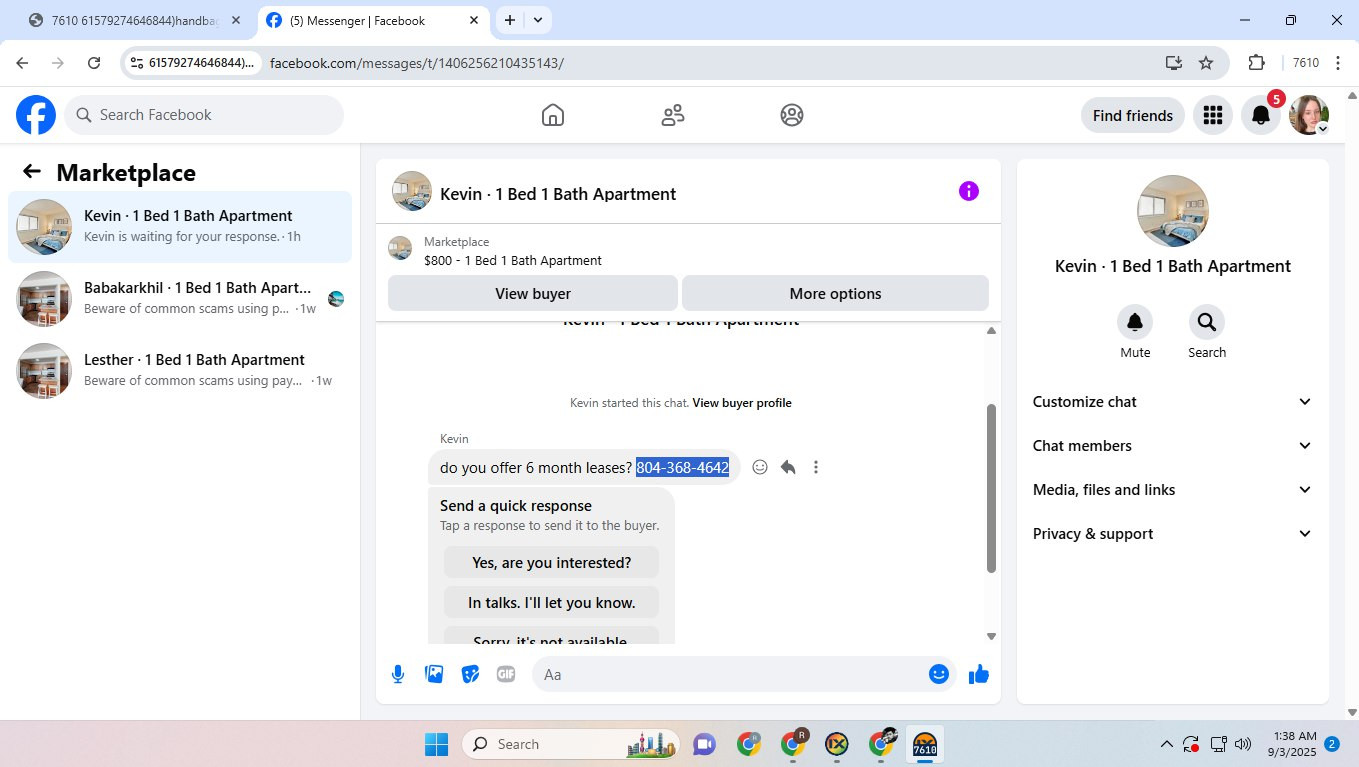Open the volume control in system tray
Viewport: 1359px width, 767px height.
coord(1243,744)
